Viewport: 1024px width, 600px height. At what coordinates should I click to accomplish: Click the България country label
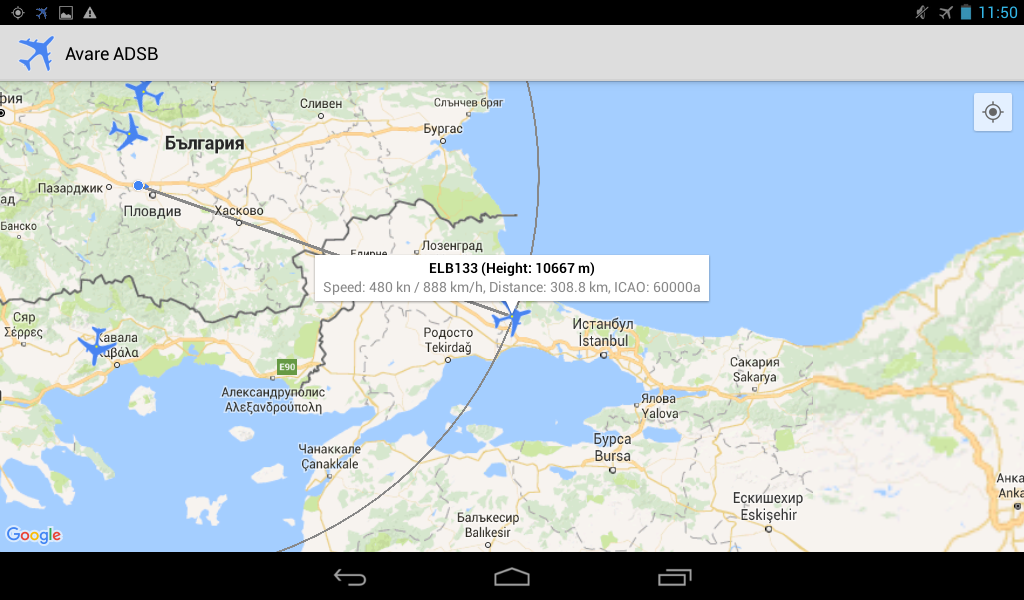pos(204,144)
